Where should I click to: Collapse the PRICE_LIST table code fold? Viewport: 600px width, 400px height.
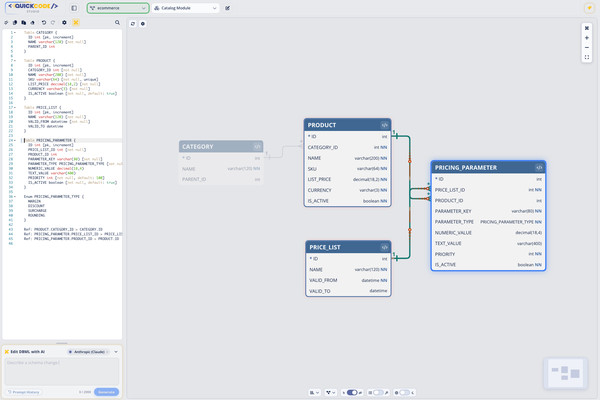pos(15,108)
